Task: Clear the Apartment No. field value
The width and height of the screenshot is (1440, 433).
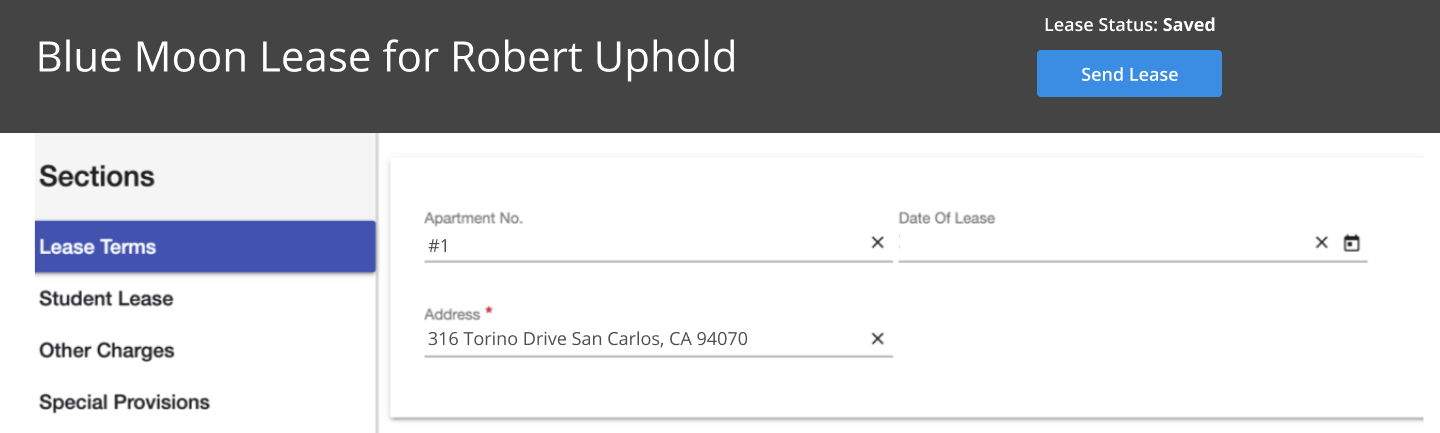Action: click(x=877, y=243)
